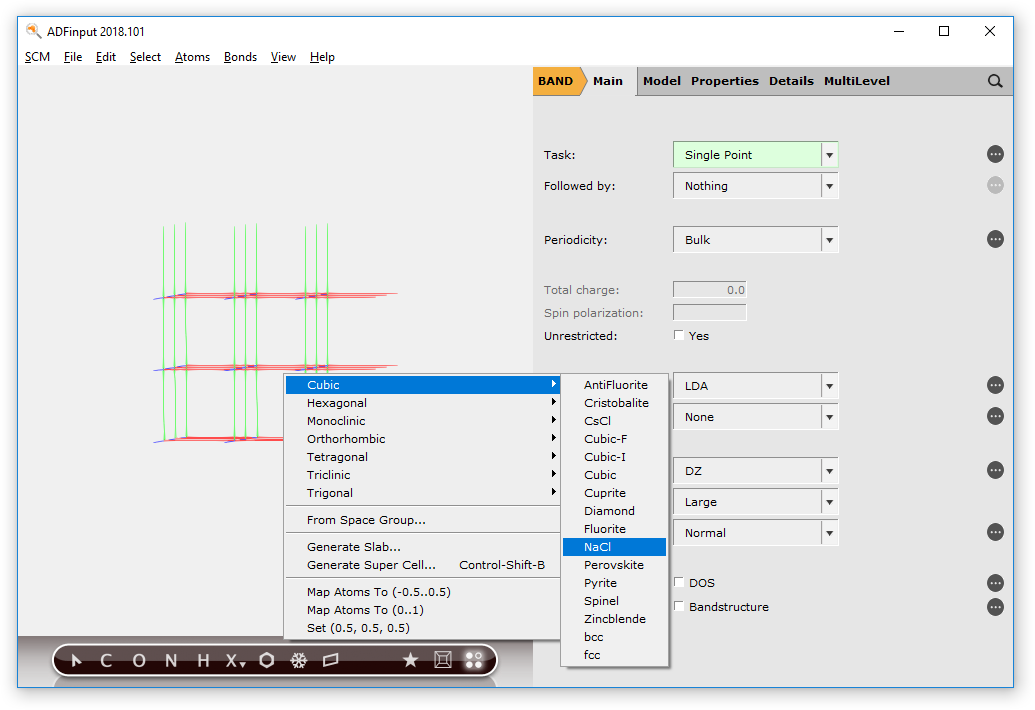Switch to the Details panel tab

[x=791, y=81]
